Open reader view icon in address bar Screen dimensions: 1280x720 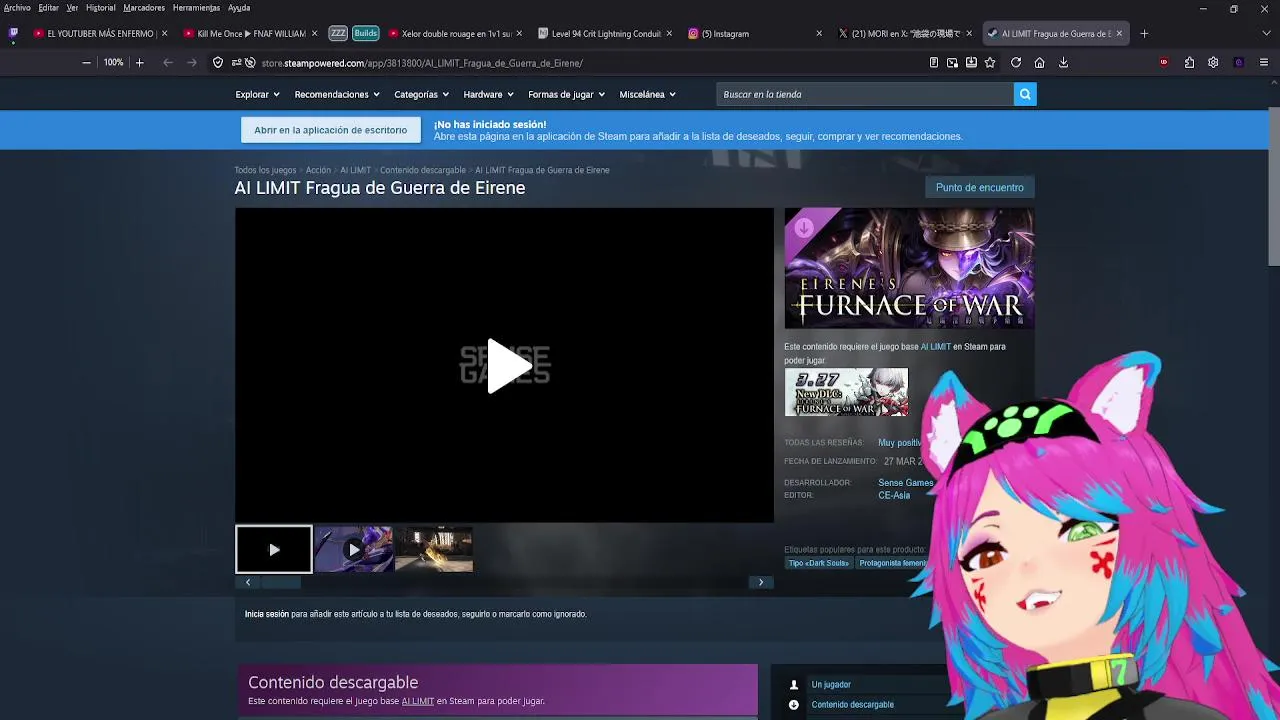(934, 62)
